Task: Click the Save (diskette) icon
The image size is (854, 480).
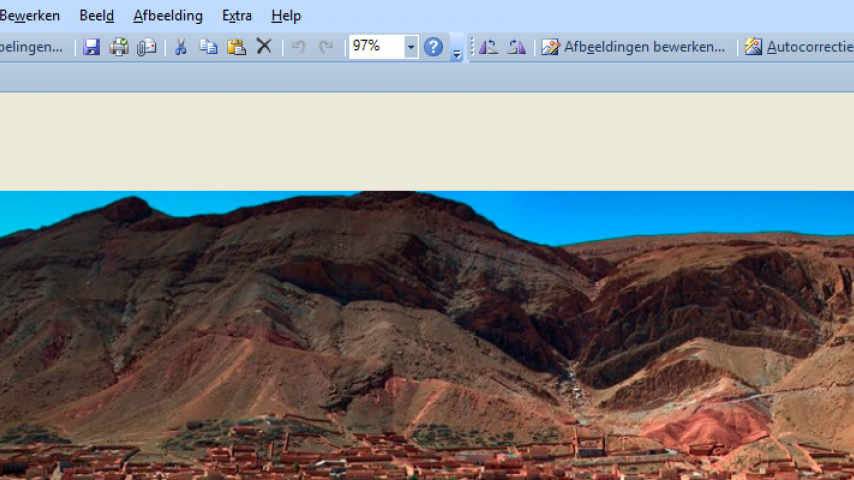Action: point(91,47)
